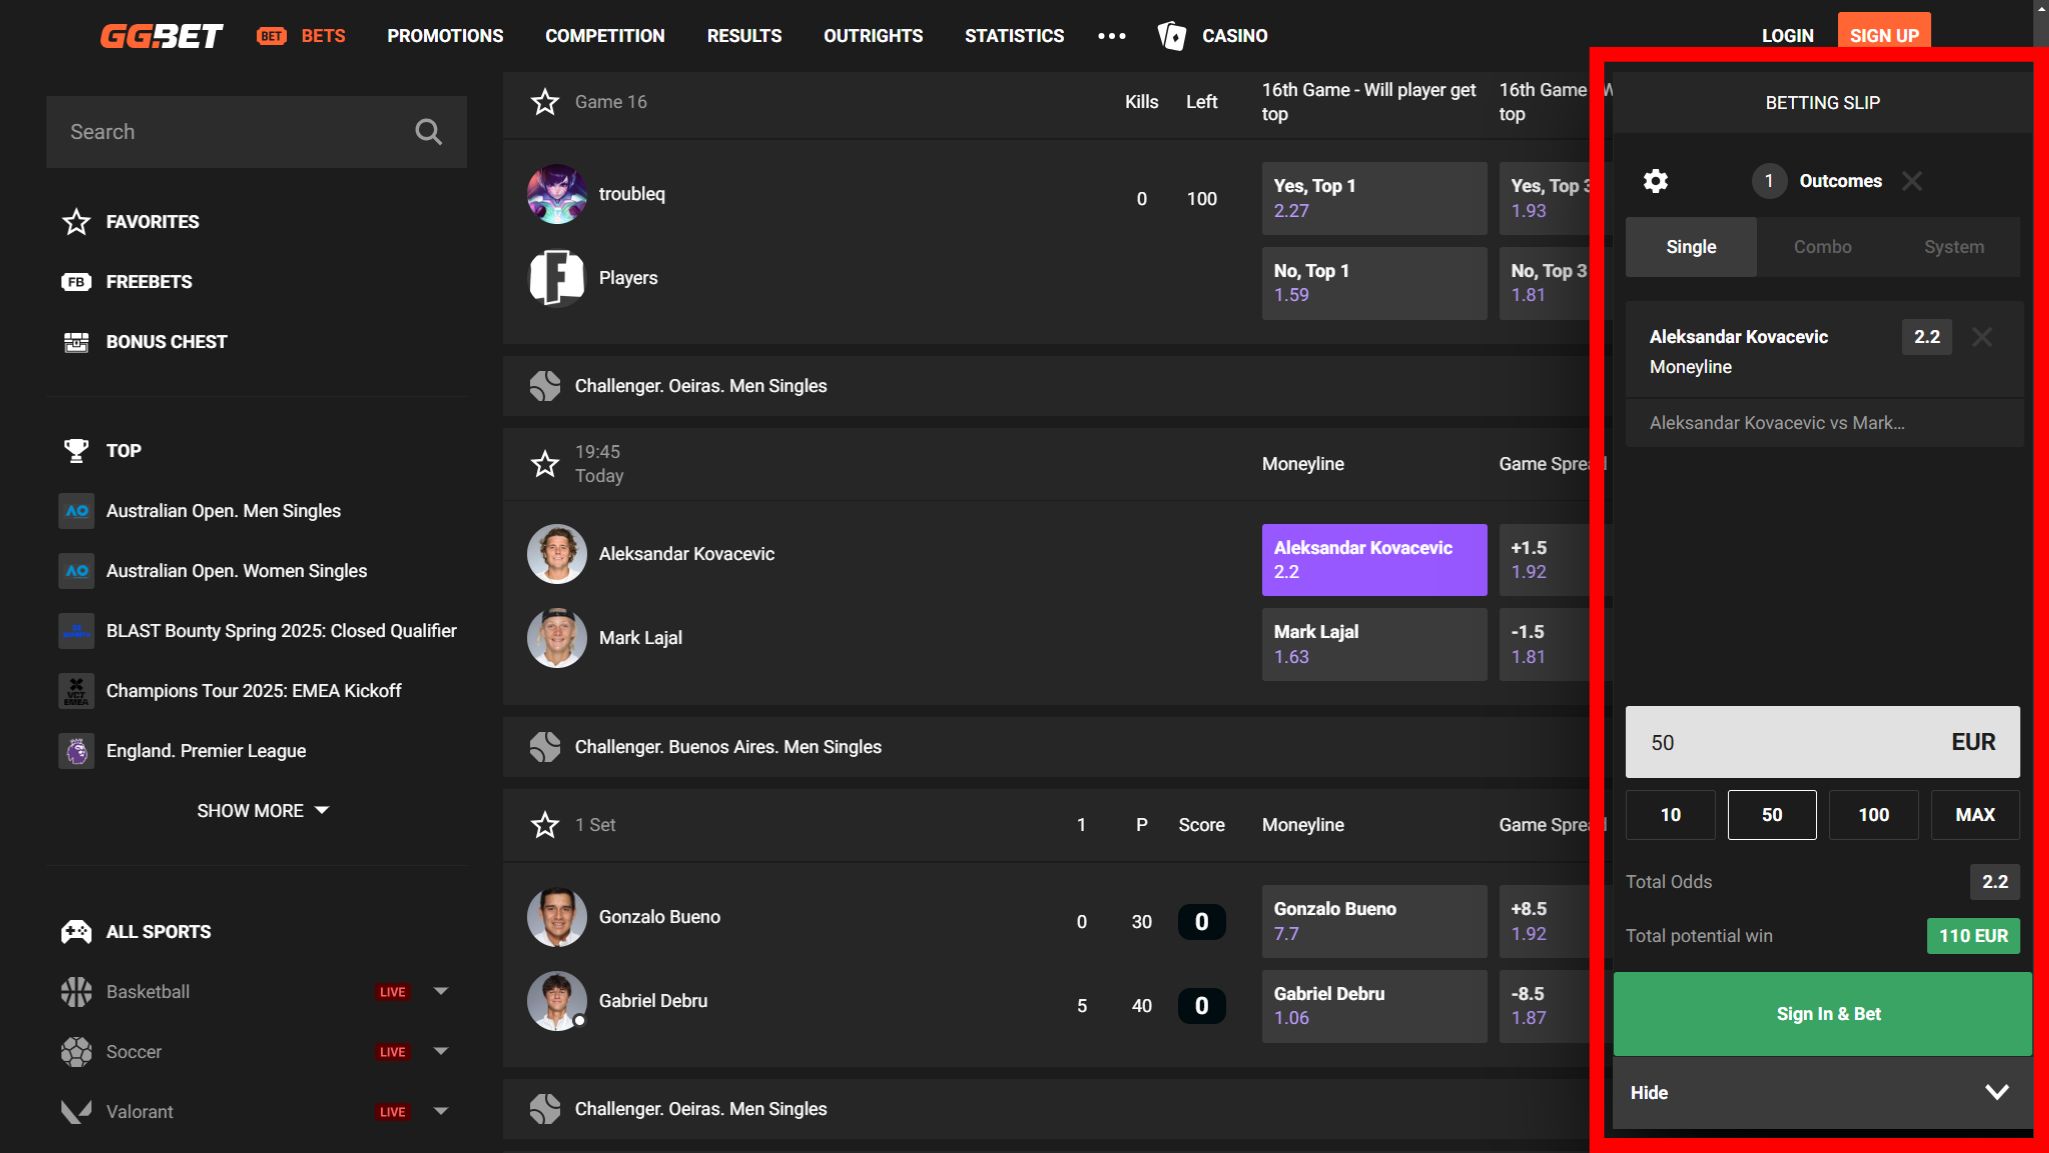Image resolution: width=2049 pixels, height=1153 pixels.
Task: Select Yes, Top 1 at 2.27
Action: click(1374, 198)
